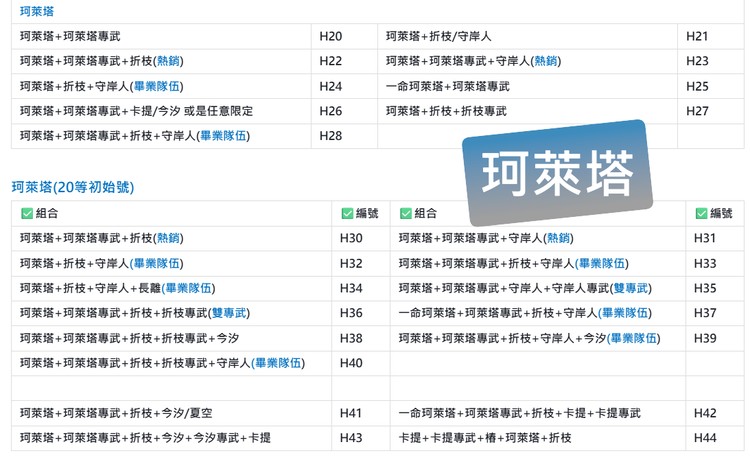
Task: Select the H44 code cell
Action: click(x=704, y=438)
